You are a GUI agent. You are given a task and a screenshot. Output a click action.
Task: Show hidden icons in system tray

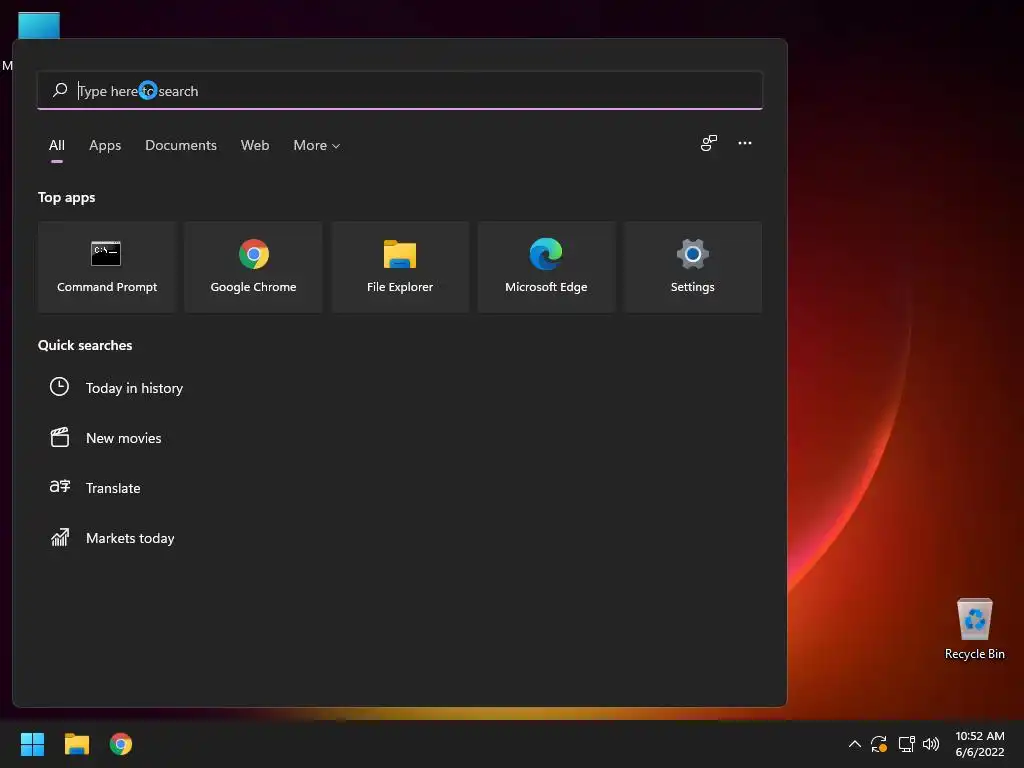[854, 744]
